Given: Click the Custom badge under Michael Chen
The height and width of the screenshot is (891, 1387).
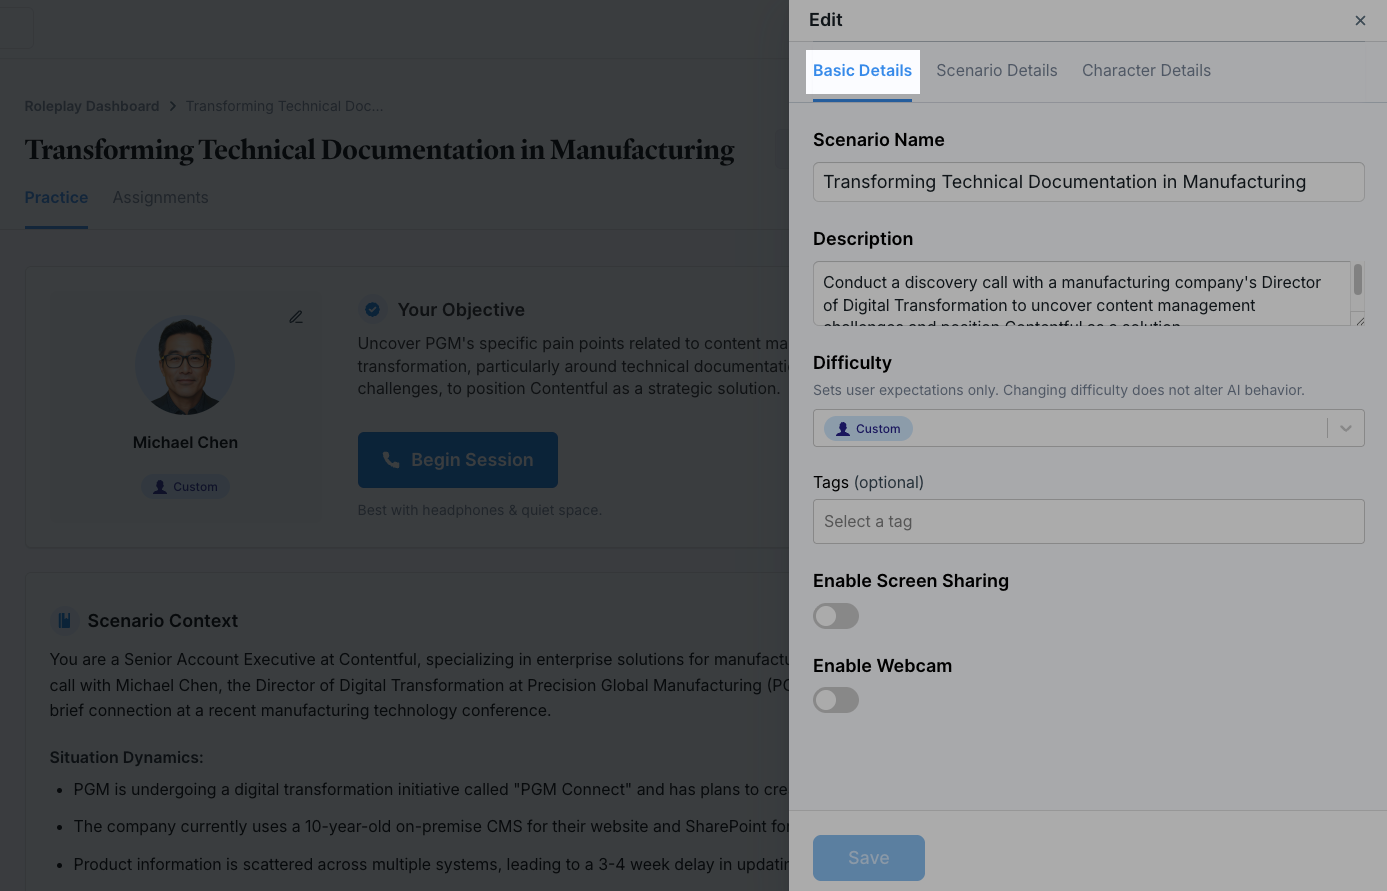Looking at the screenshot, I should point(185,487).
